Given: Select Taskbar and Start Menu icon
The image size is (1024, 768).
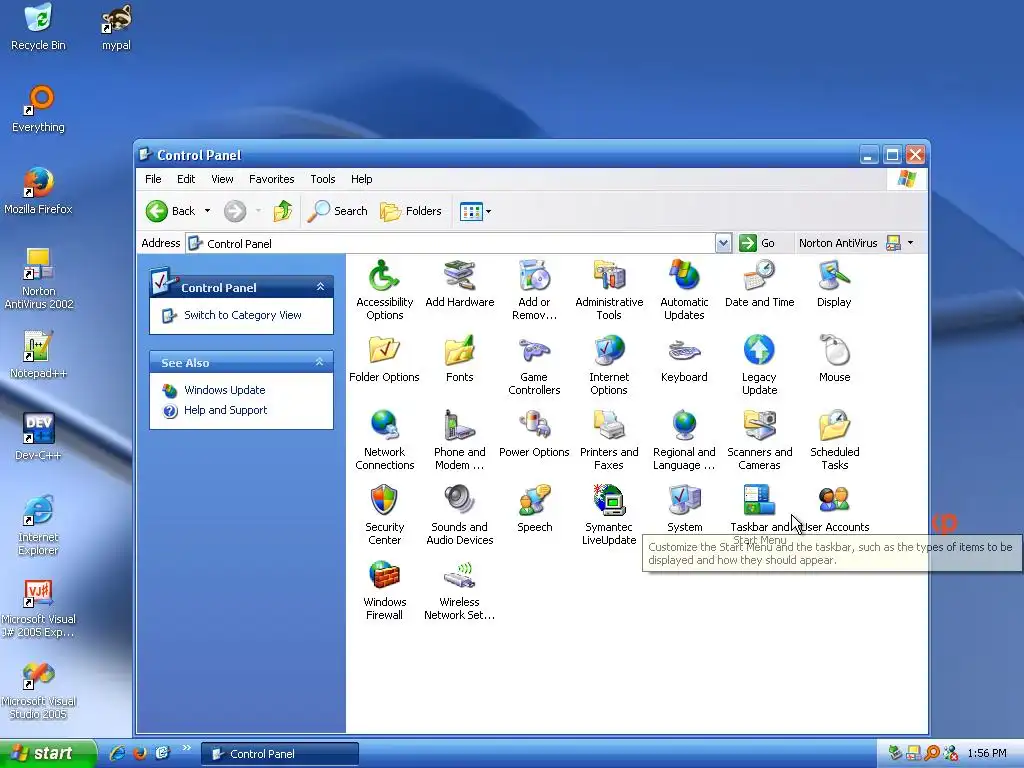Looking at the screenshot, I should click(x=760, y=501).
